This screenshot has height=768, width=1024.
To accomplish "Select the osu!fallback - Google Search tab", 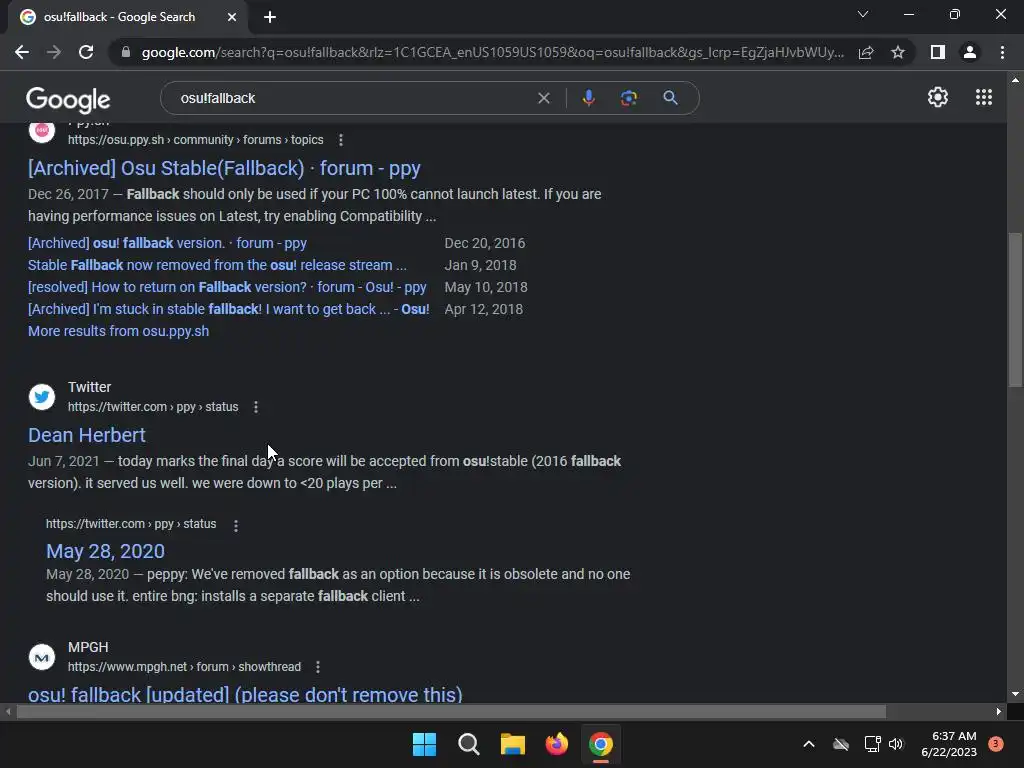I will (x=127, y=17).
